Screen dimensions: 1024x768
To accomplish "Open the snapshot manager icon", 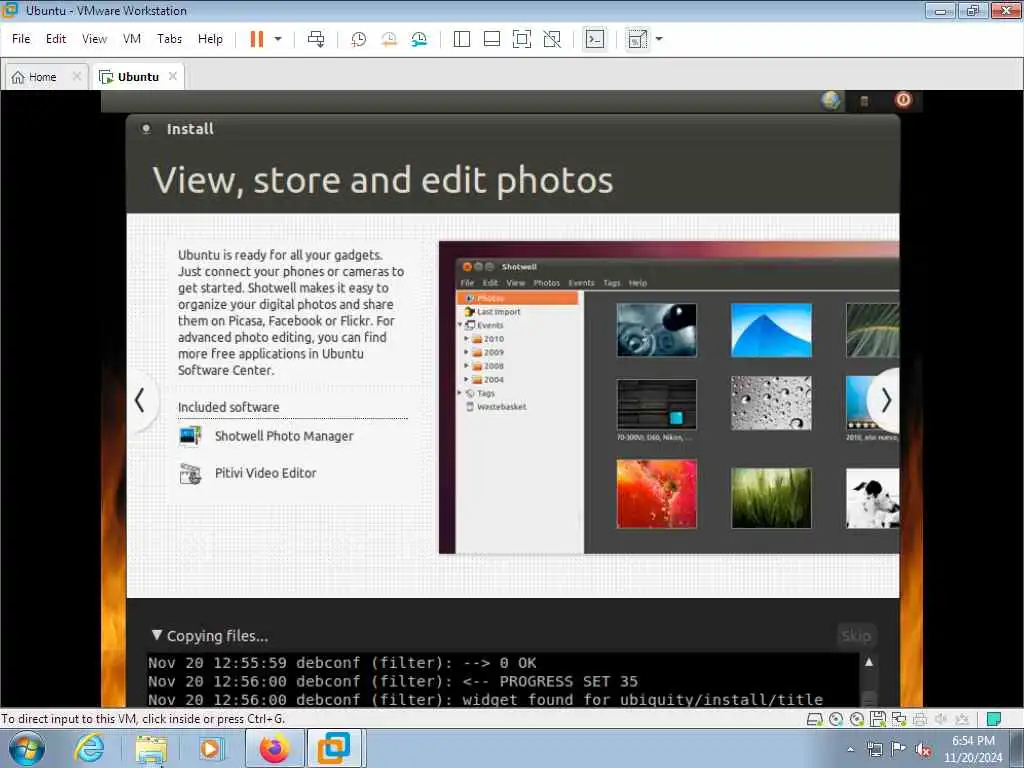I will click(x=419, y=39).
